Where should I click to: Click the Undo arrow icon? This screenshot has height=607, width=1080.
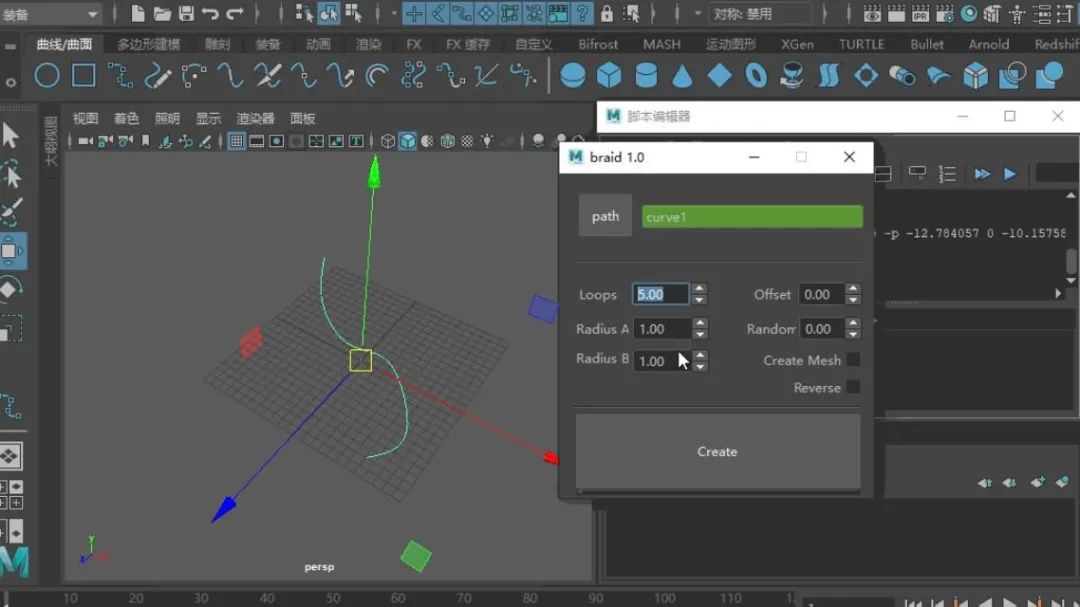tap(210, 13)
